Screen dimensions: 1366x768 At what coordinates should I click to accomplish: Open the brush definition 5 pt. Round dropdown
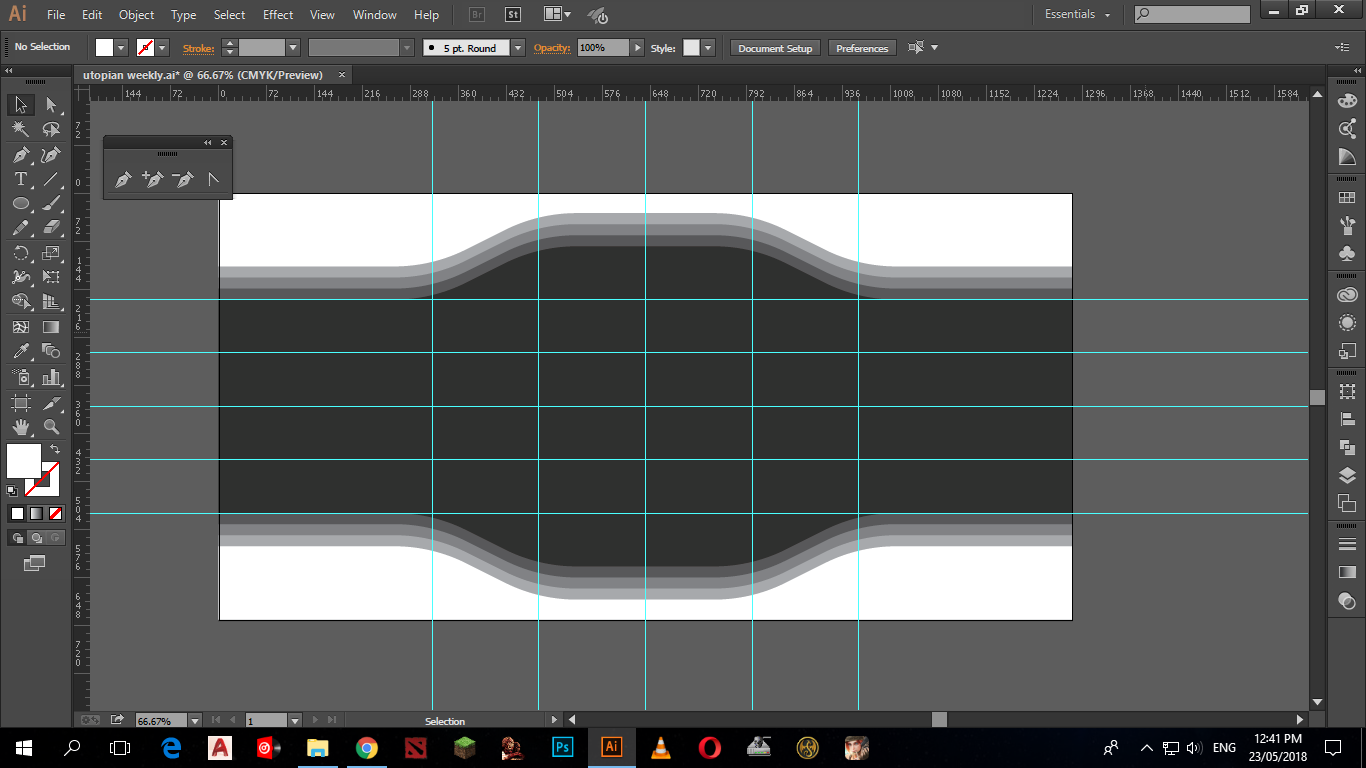coord(517,48)
